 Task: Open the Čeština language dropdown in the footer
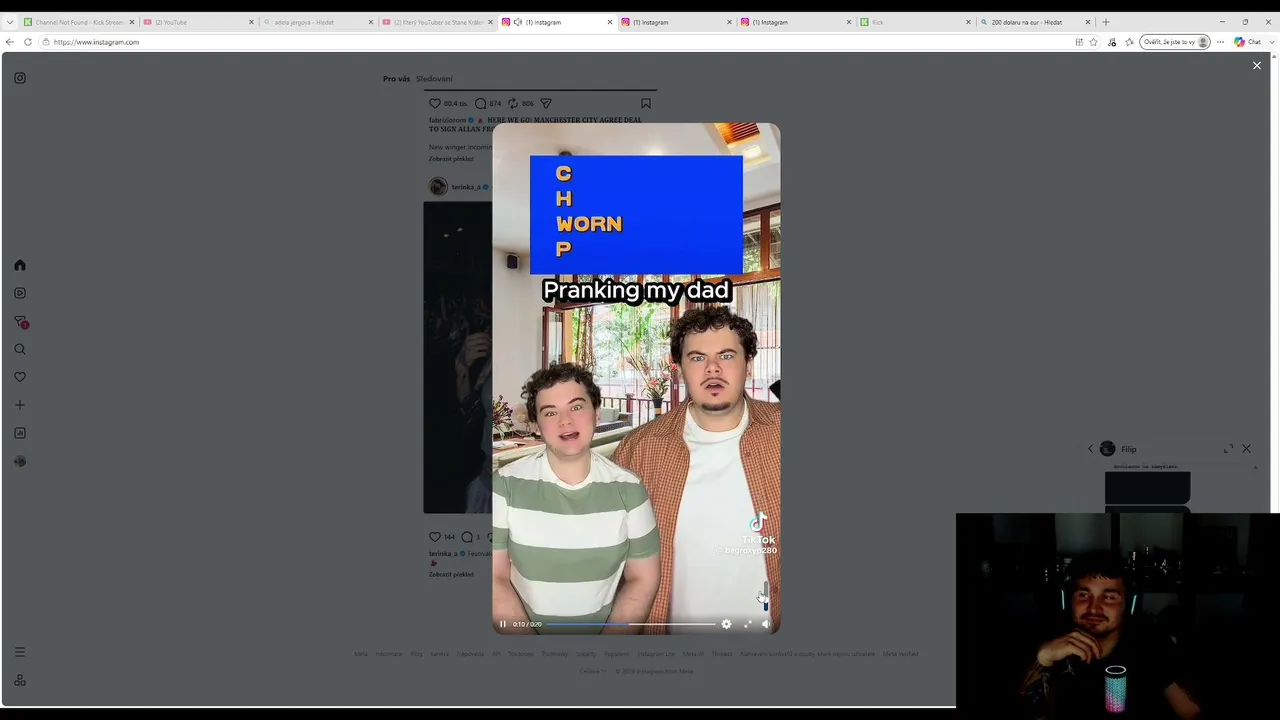click(x=593, y=671)
